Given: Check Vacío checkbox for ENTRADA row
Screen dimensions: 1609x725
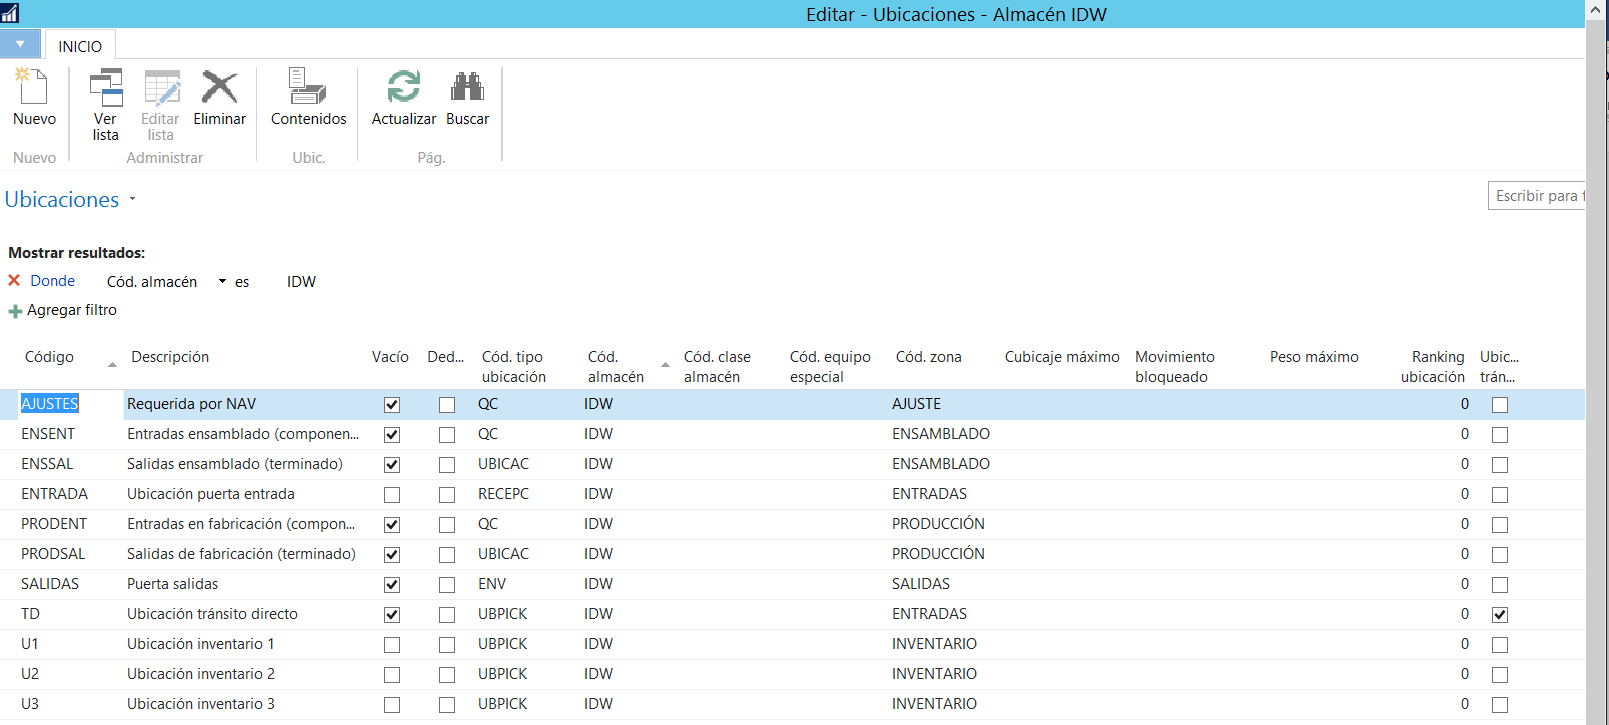Looking at the screenshot, I should point(392,495).
